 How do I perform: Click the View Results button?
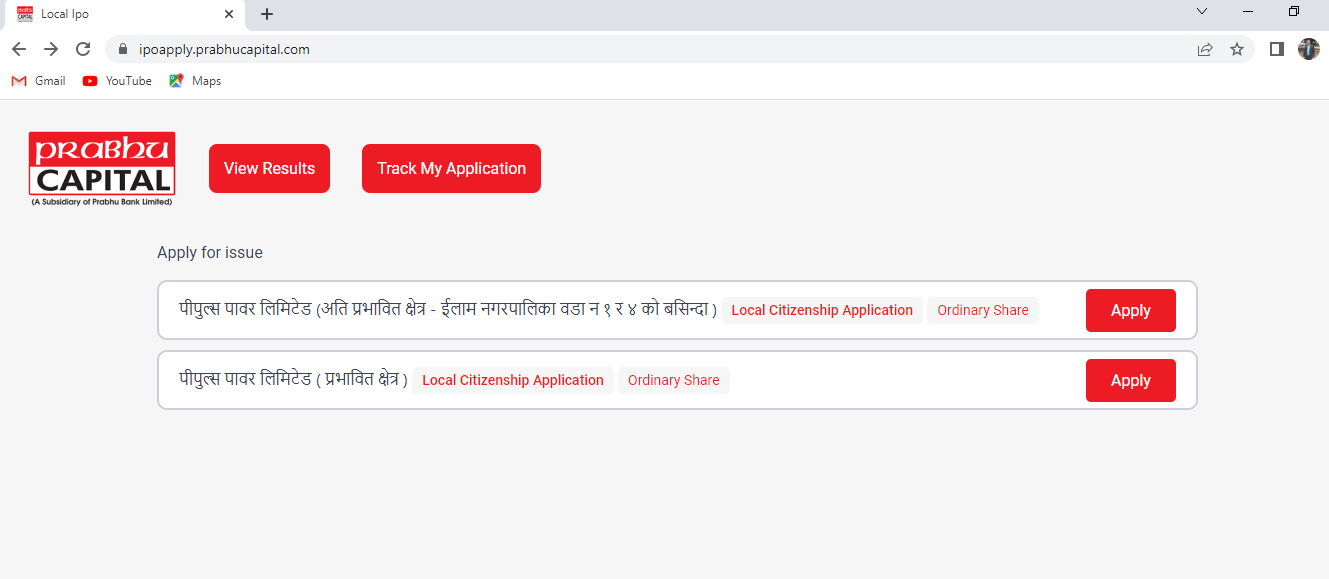tap(269, 168)
